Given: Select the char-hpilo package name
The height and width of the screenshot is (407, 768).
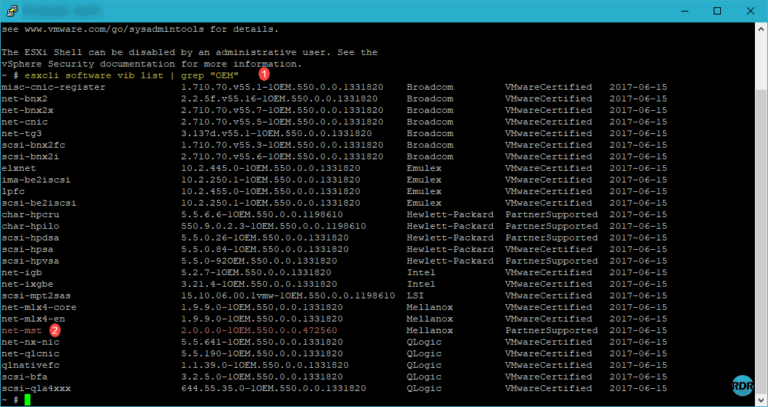Looking at the screenshot, I should [x=30, y=226].
